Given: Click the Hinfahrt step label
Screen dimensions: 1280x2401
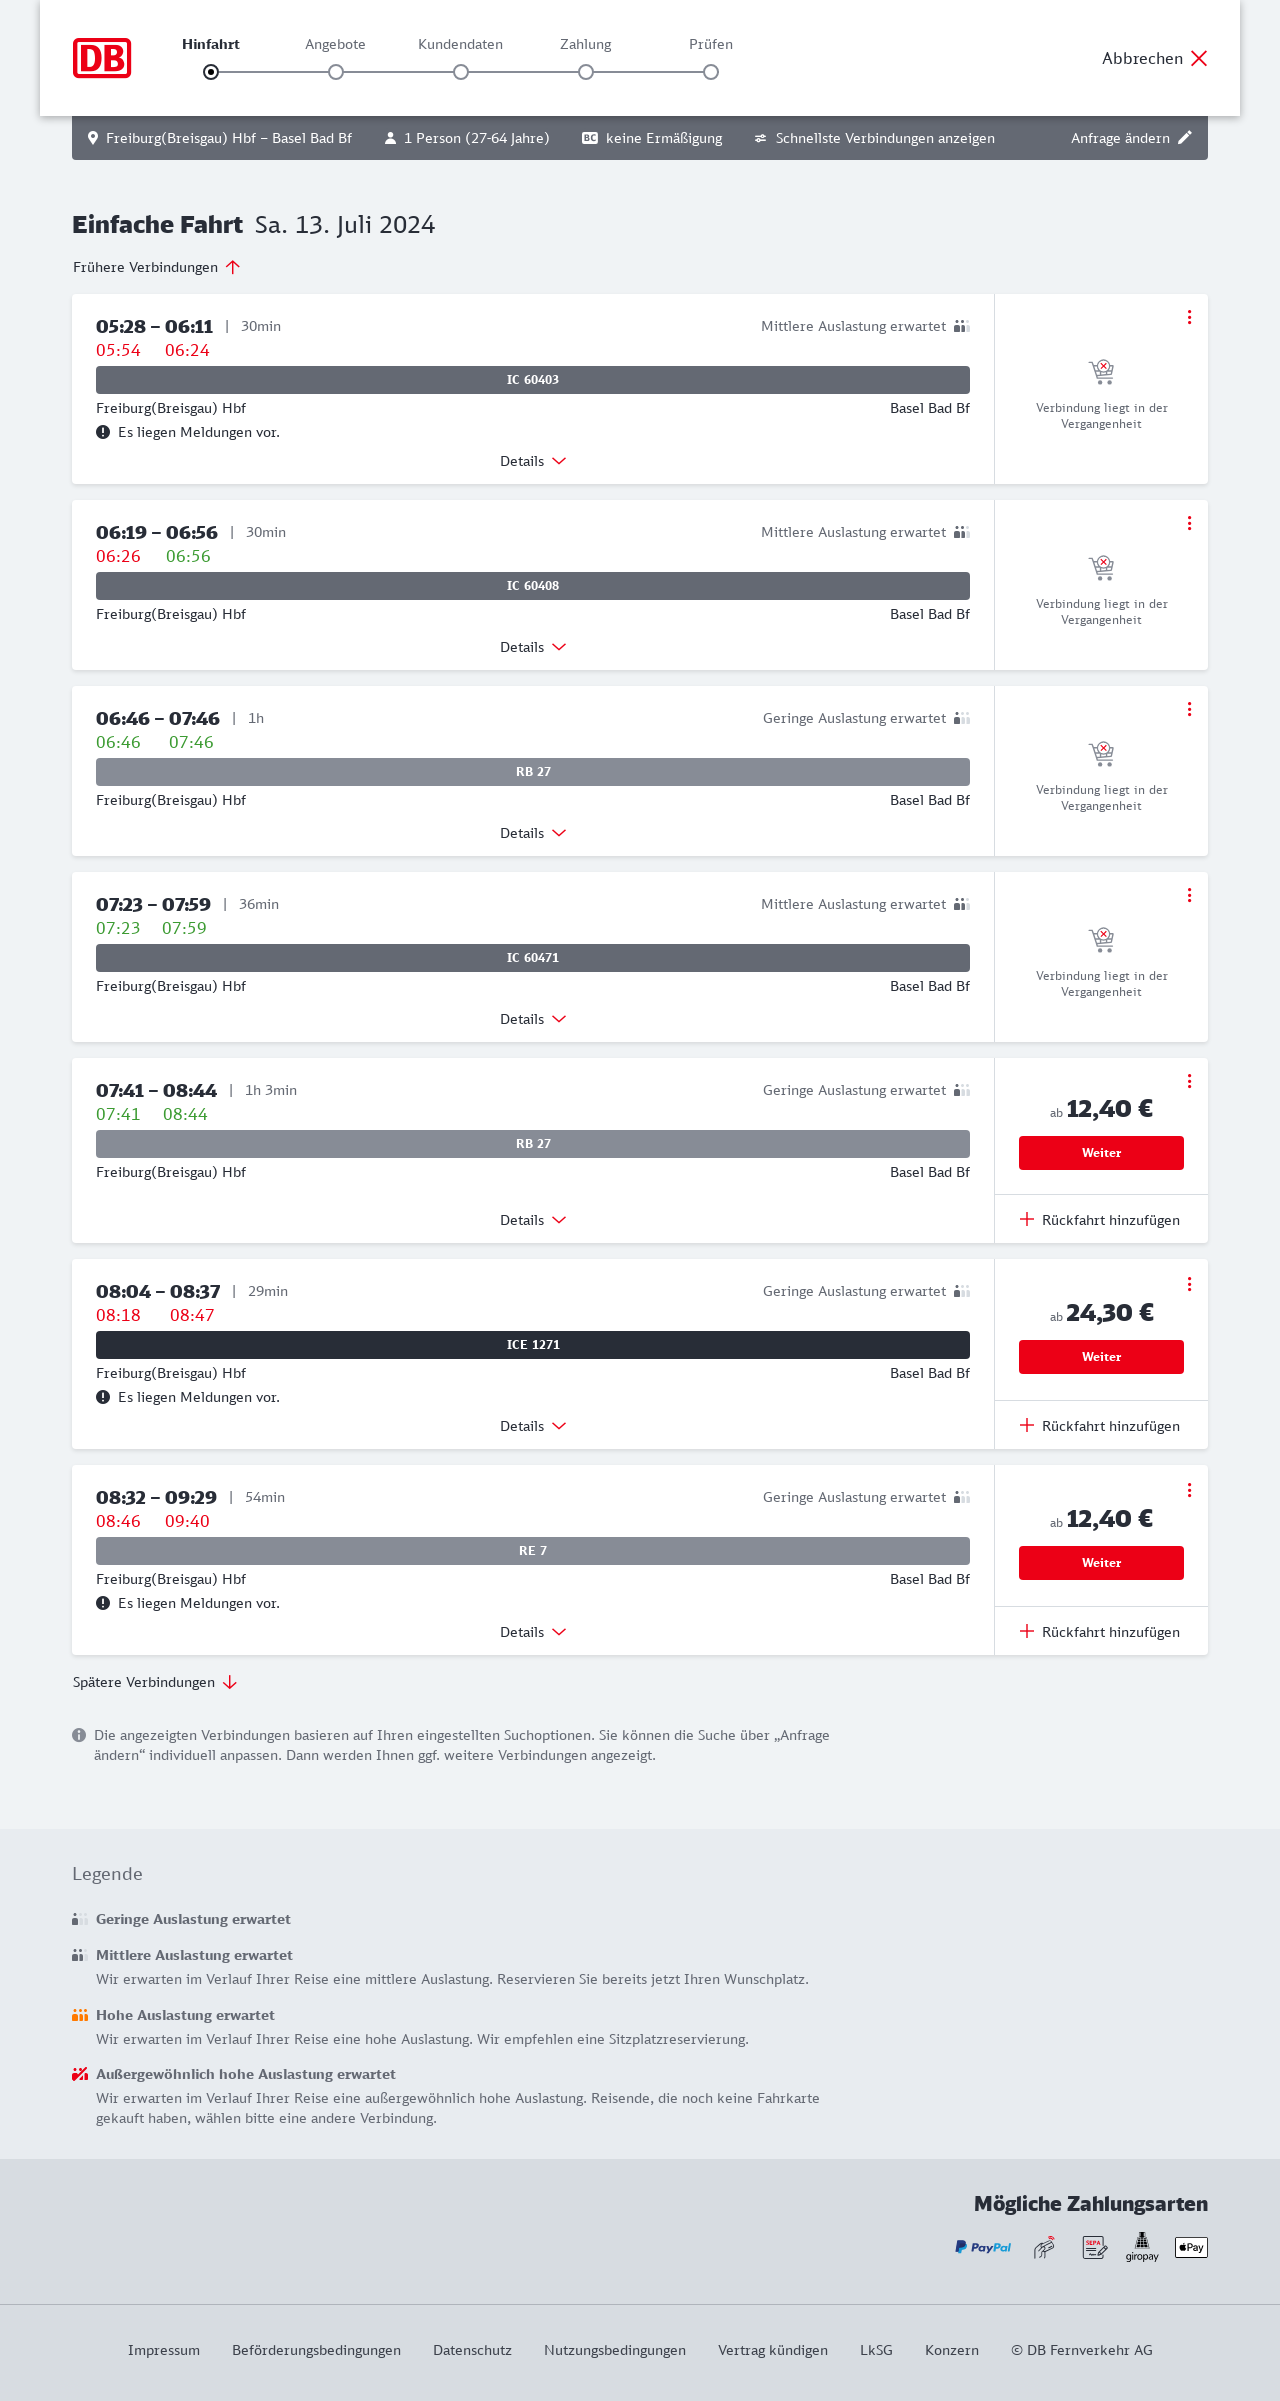Looking at the screenshot, I should click(211, 44).
